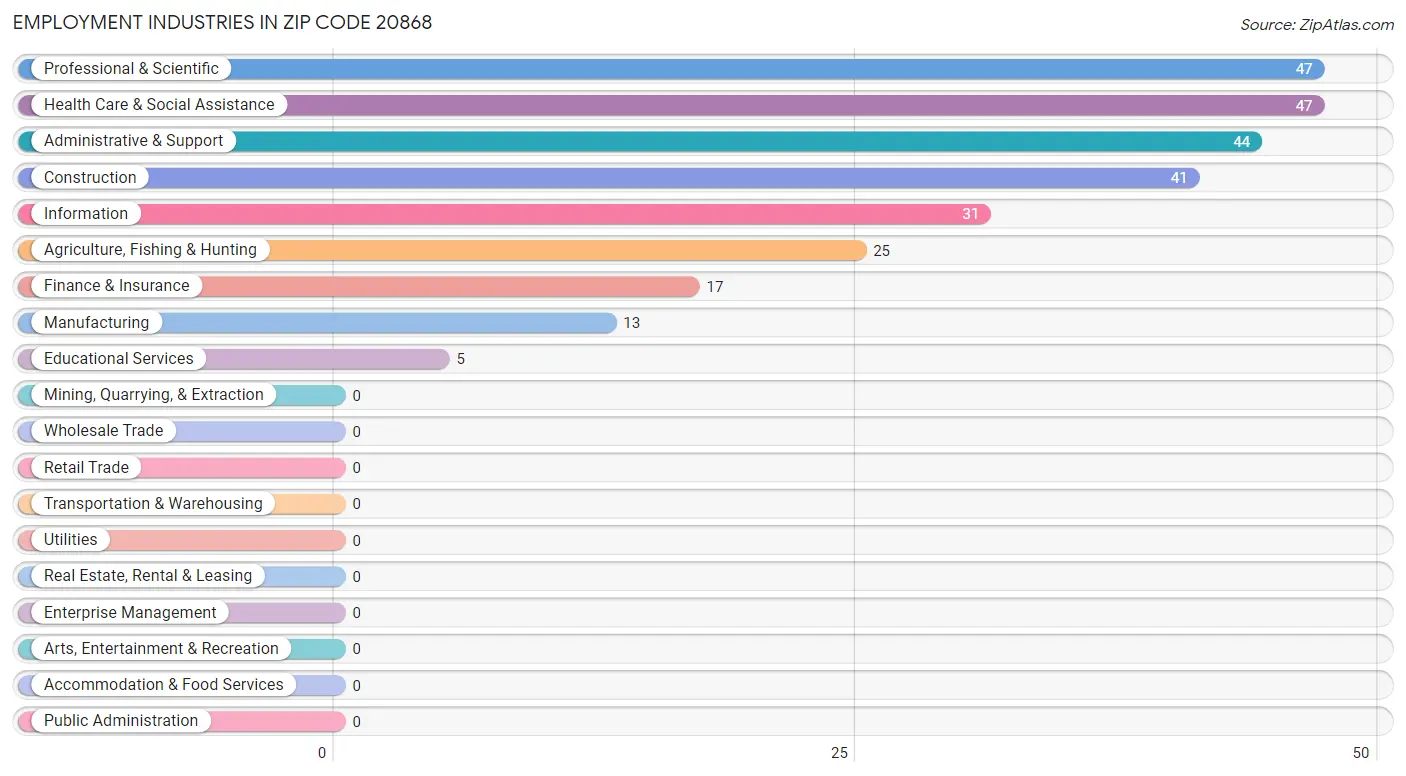Screen dimensions: 1406x776
Task: Select the Arts, Entertainment & Recreation label
Action: [x=161, y=649]
